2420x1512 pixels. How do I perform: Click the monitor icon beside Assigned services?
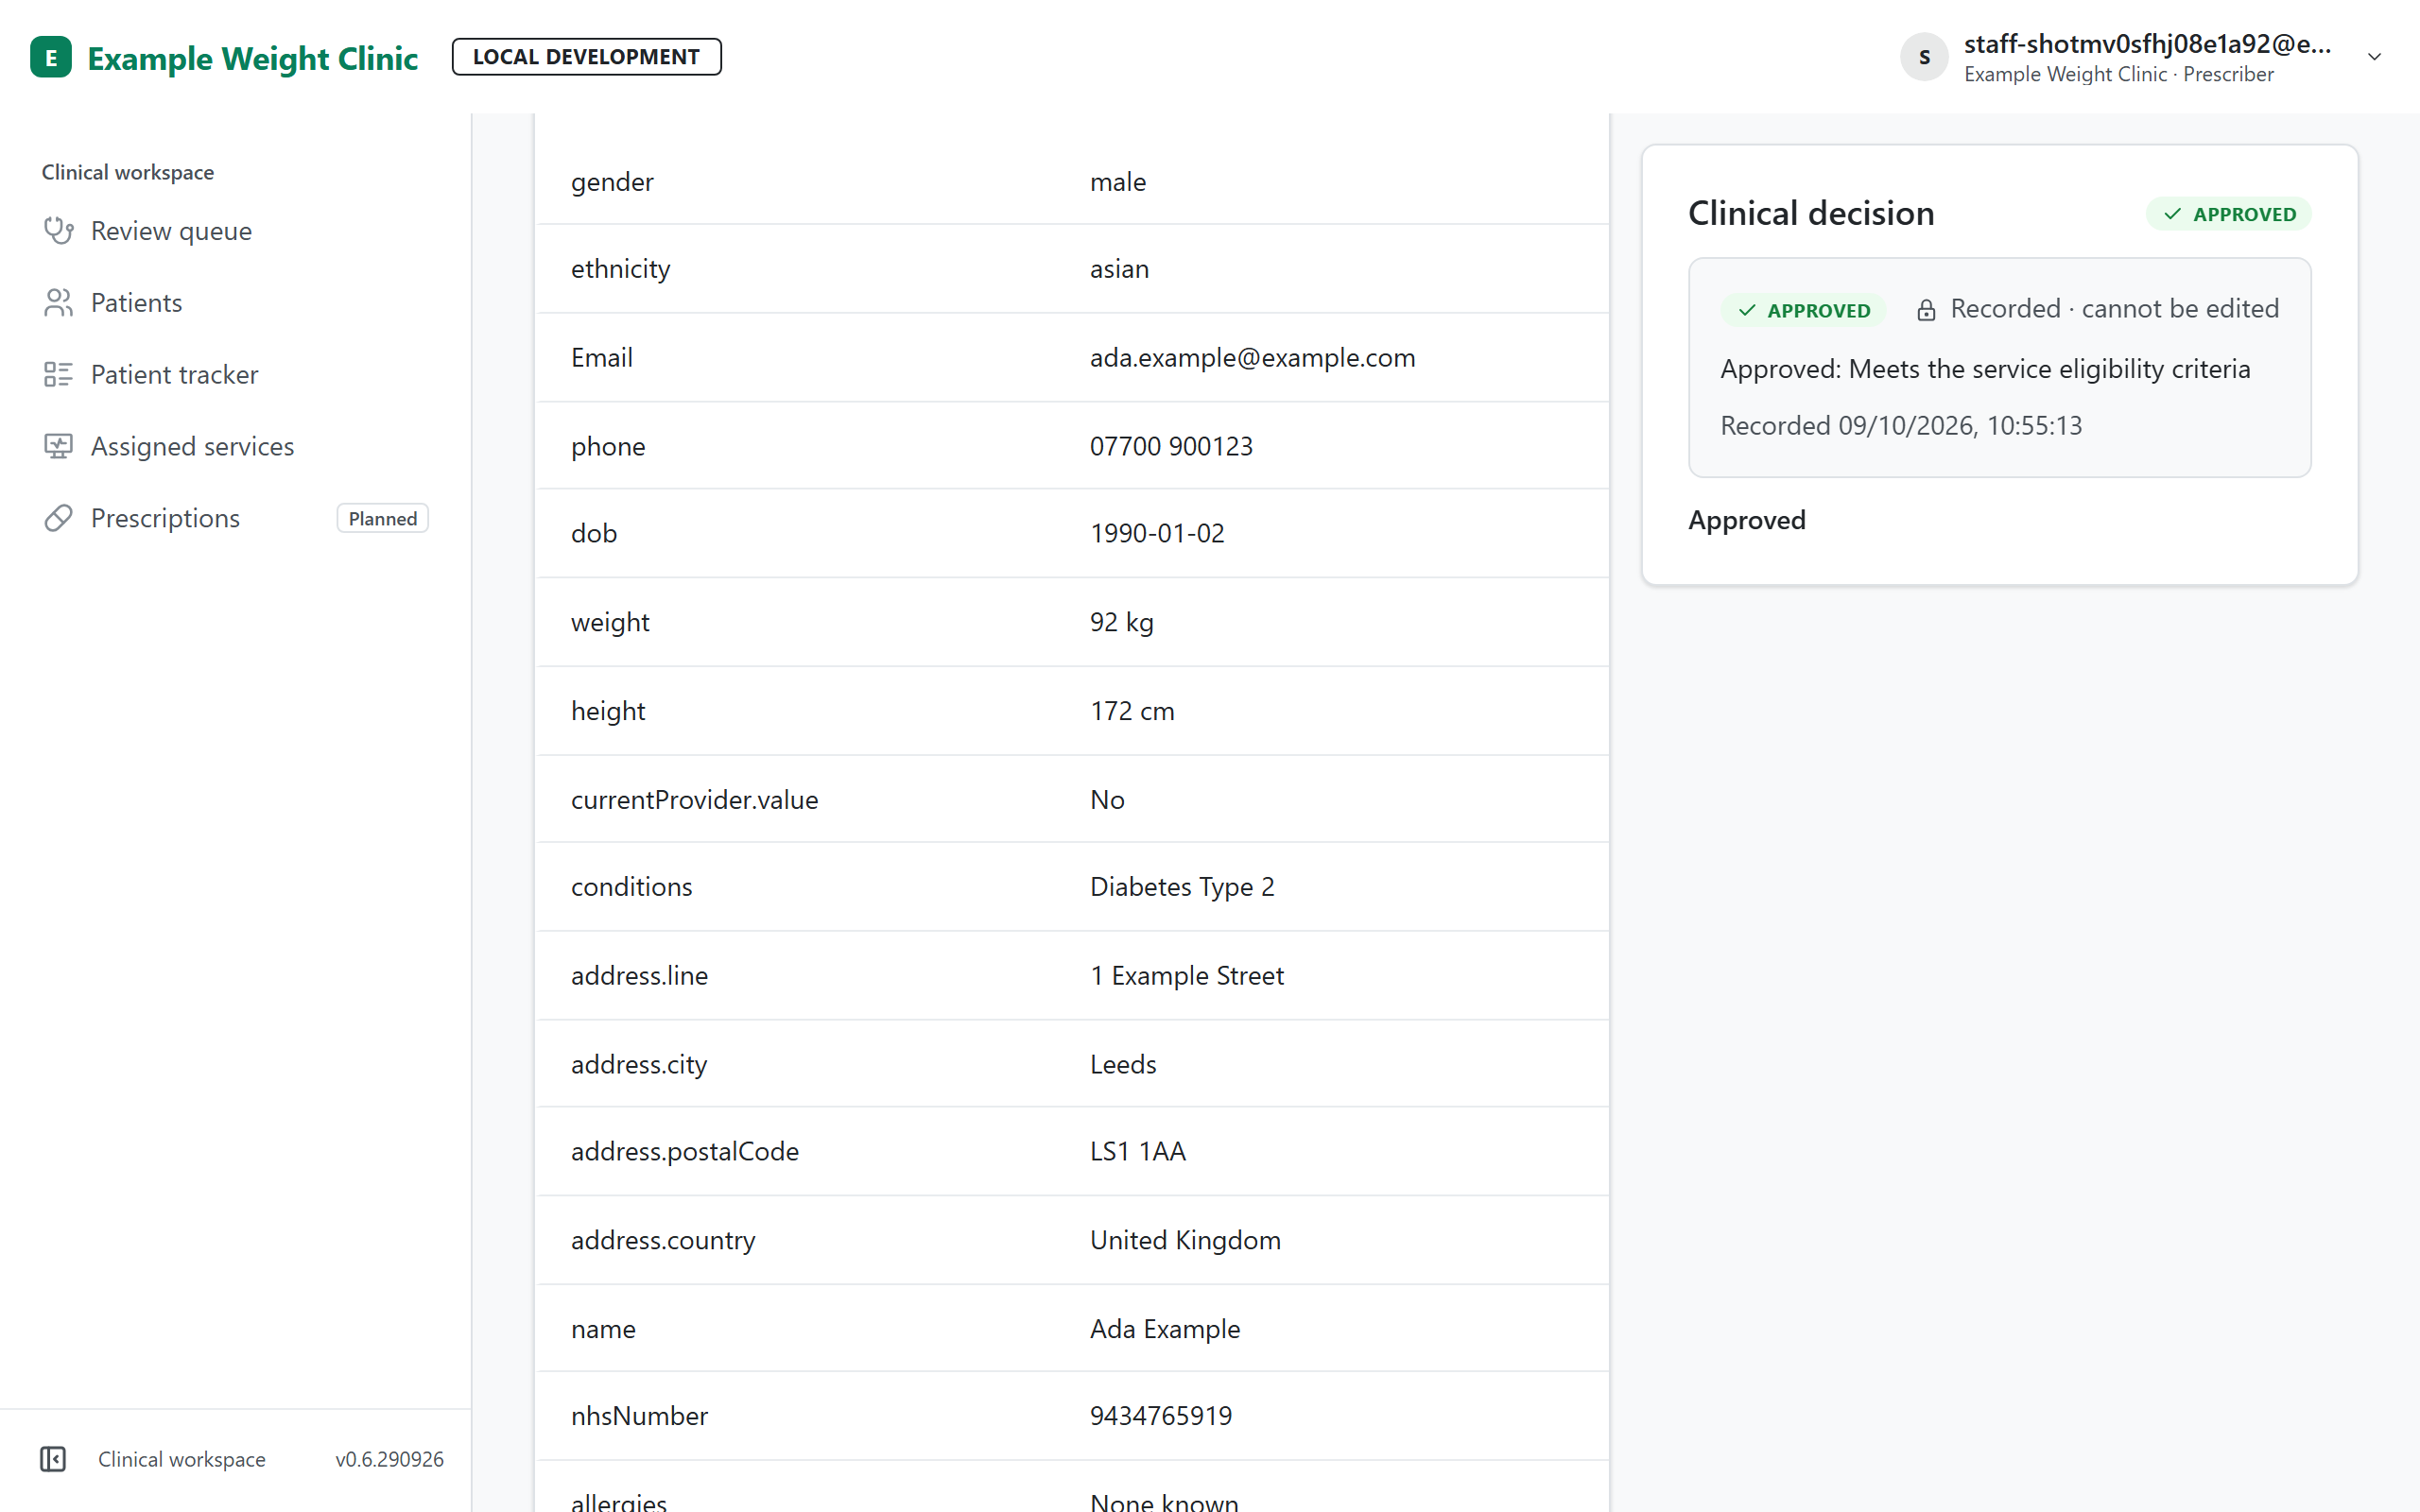58,446
